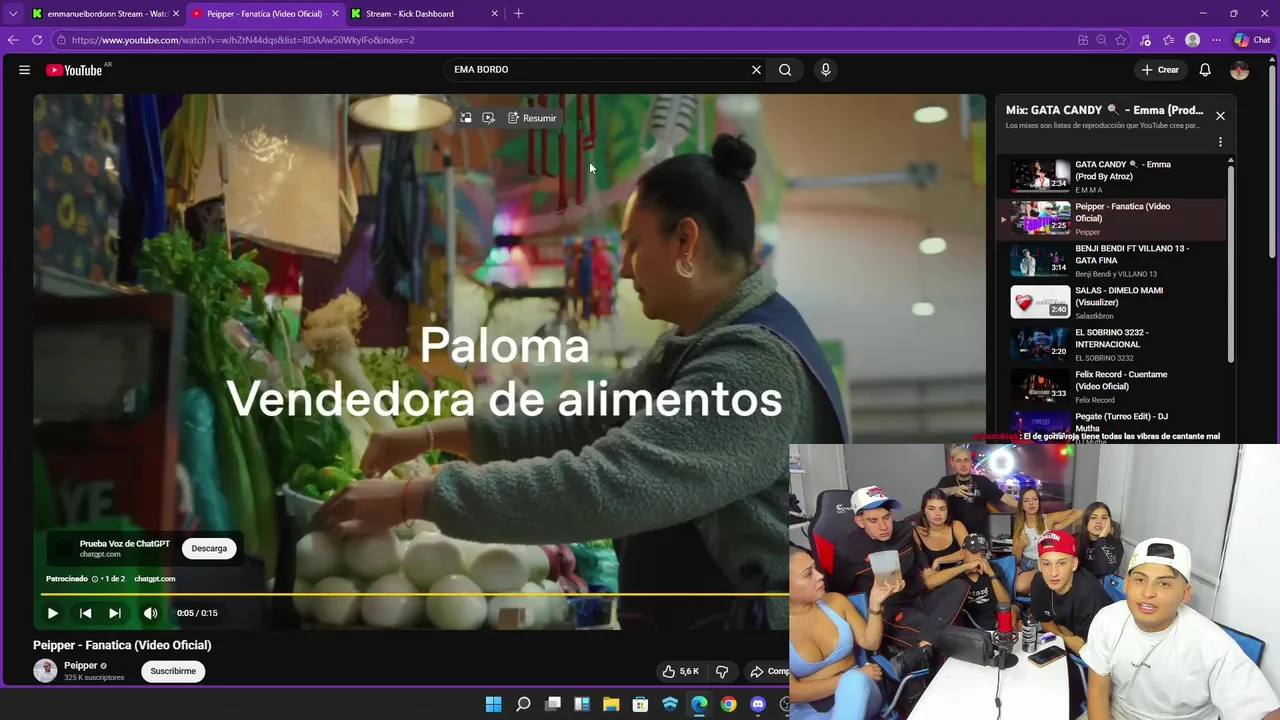Skip to next video

click(x=115, y=613)
